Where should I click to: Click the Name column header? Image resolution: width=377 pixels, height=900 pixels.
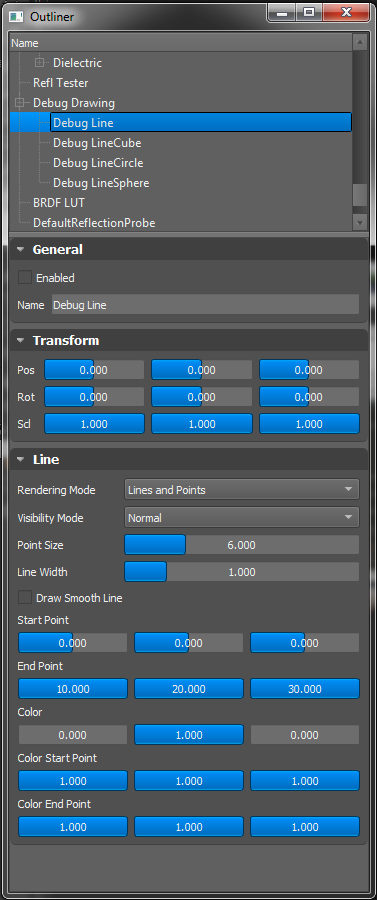(181, 43)
